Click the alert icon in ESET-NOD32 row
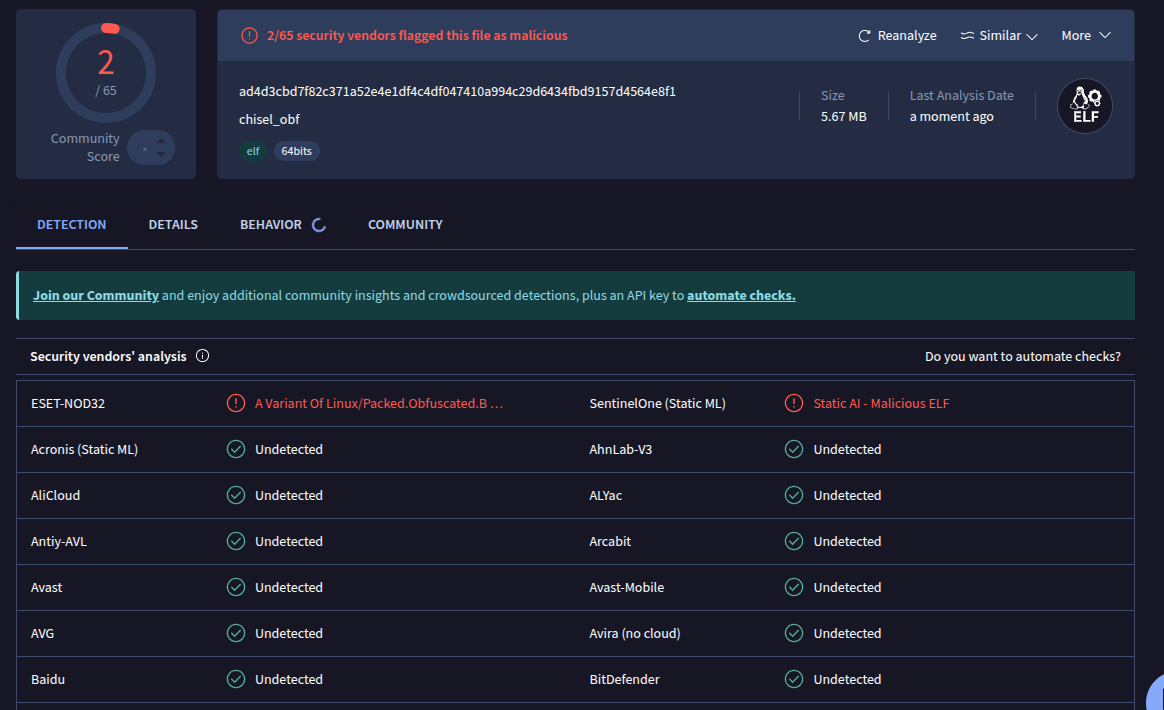This screenshot has width=1164, height=710. click(235, 403)
